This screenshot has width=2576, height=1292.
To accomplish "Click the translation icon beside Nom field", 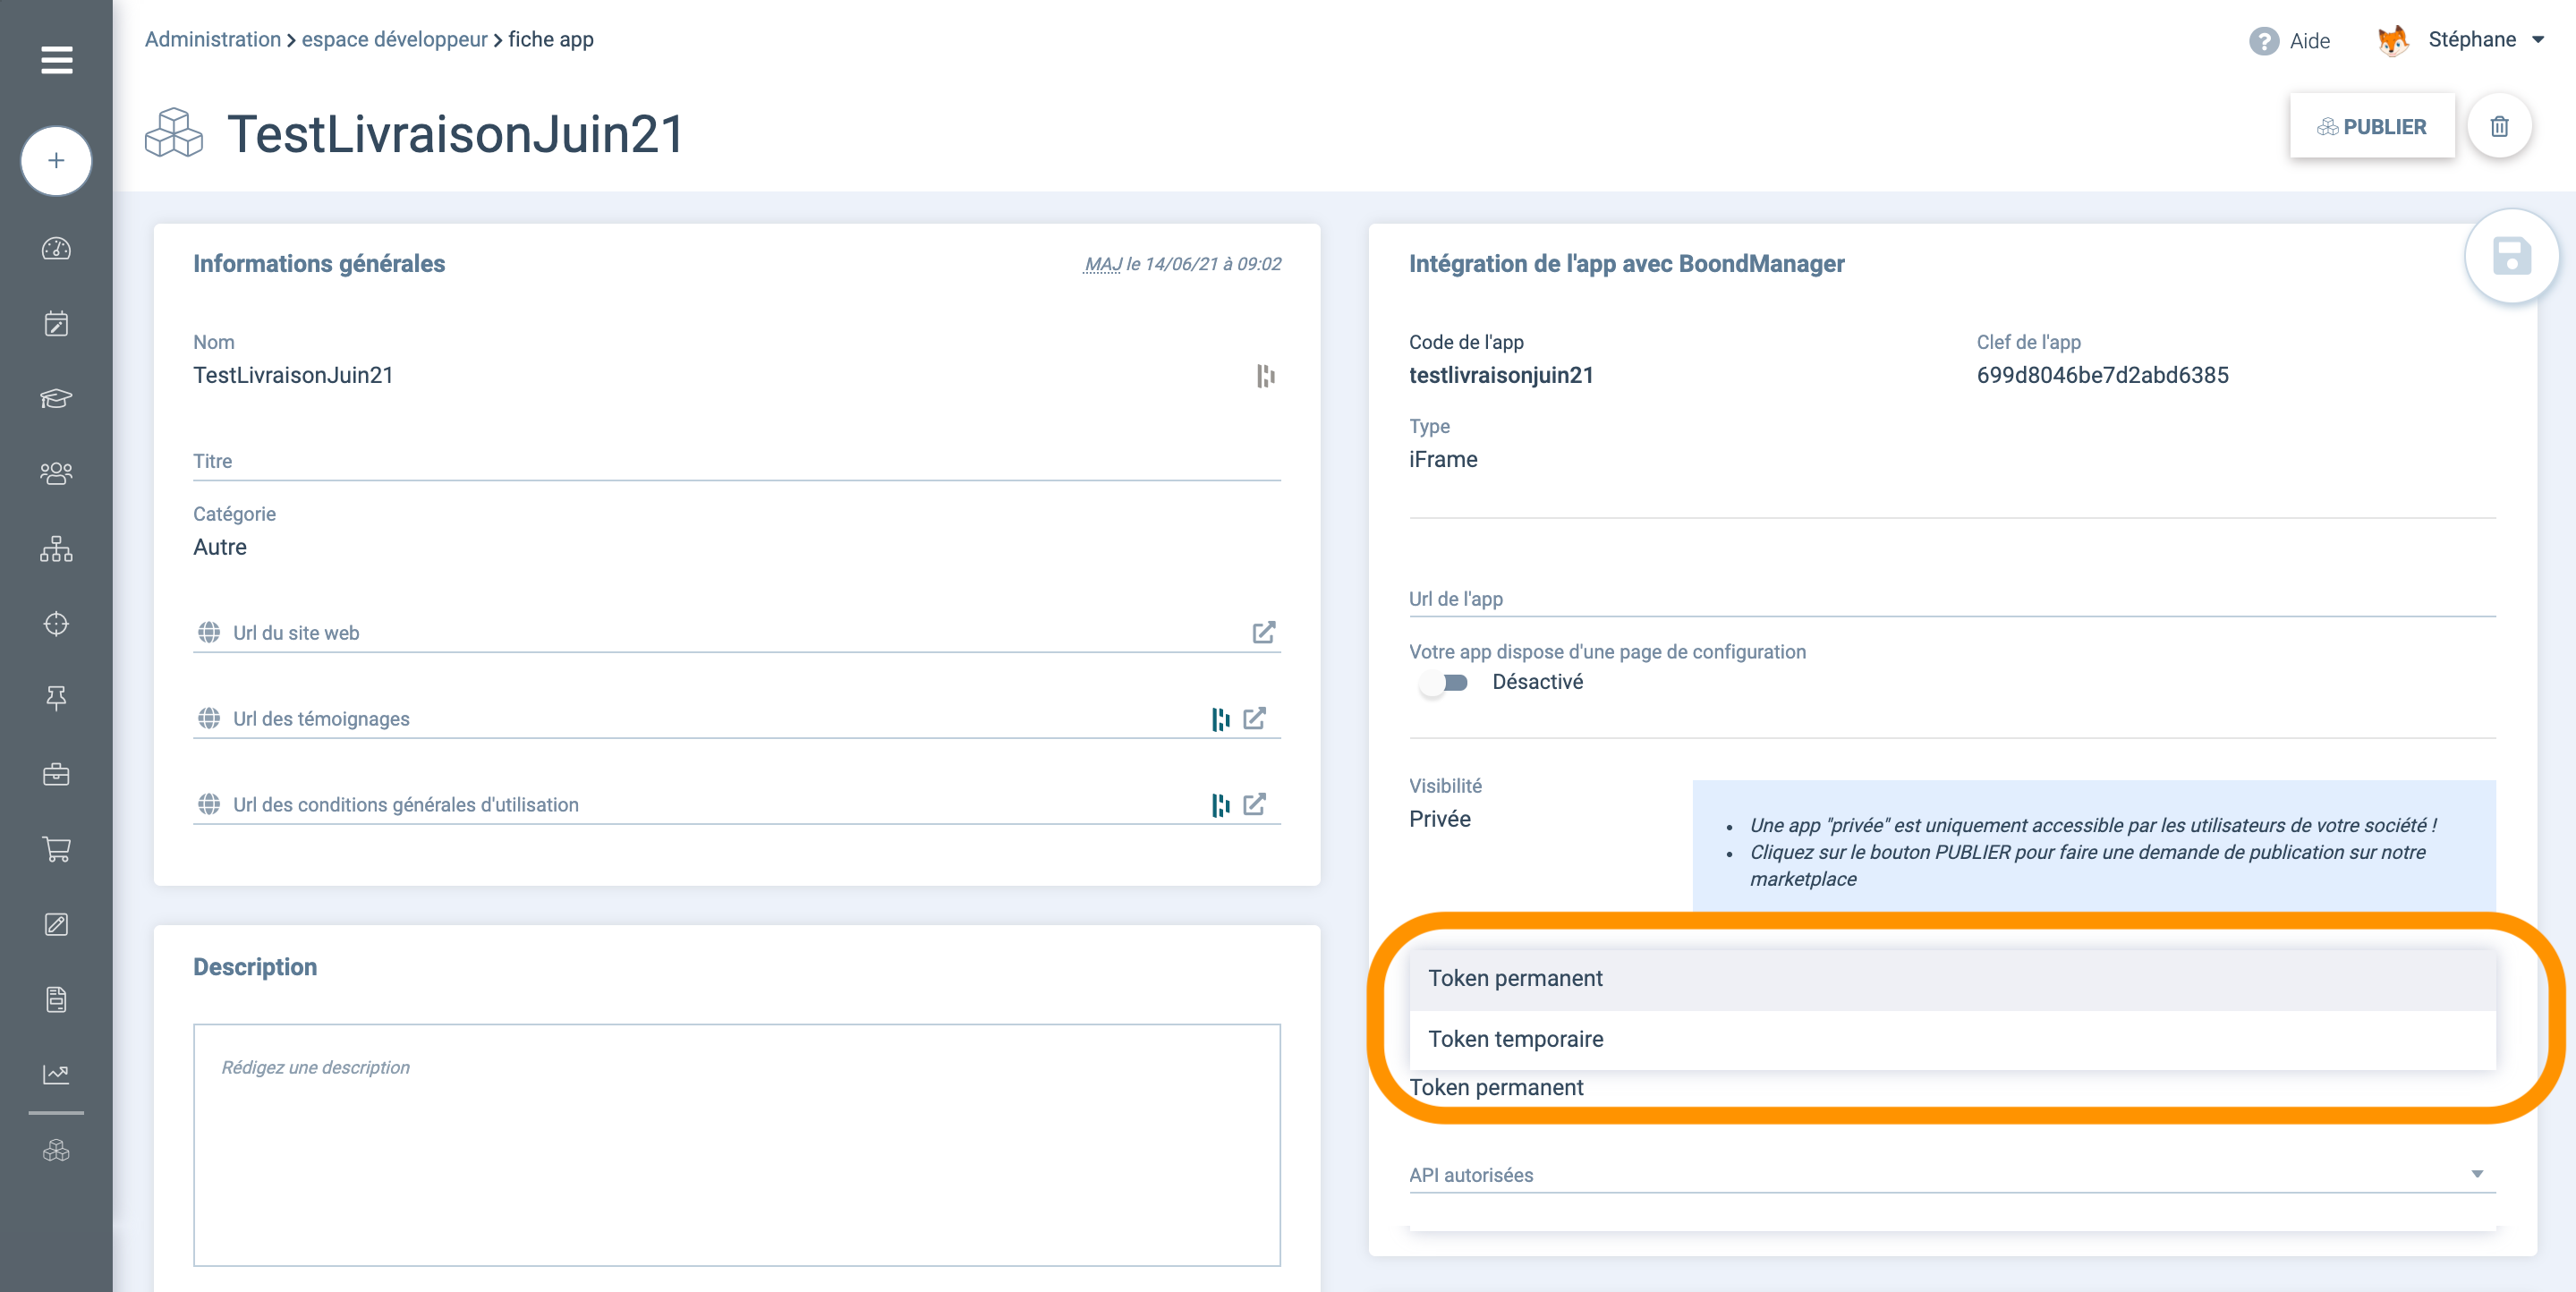I will (x=1266, y=375).
